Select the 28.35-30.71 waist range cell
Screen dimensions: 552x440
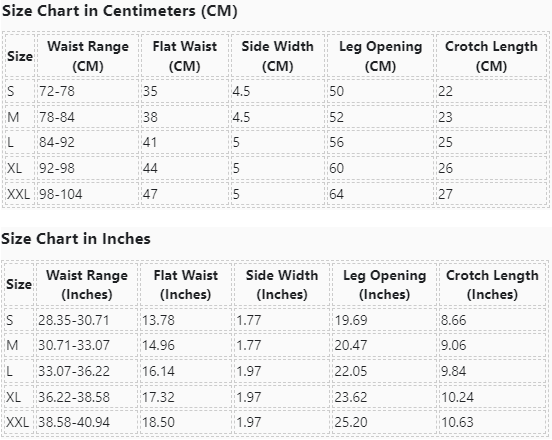87,320
